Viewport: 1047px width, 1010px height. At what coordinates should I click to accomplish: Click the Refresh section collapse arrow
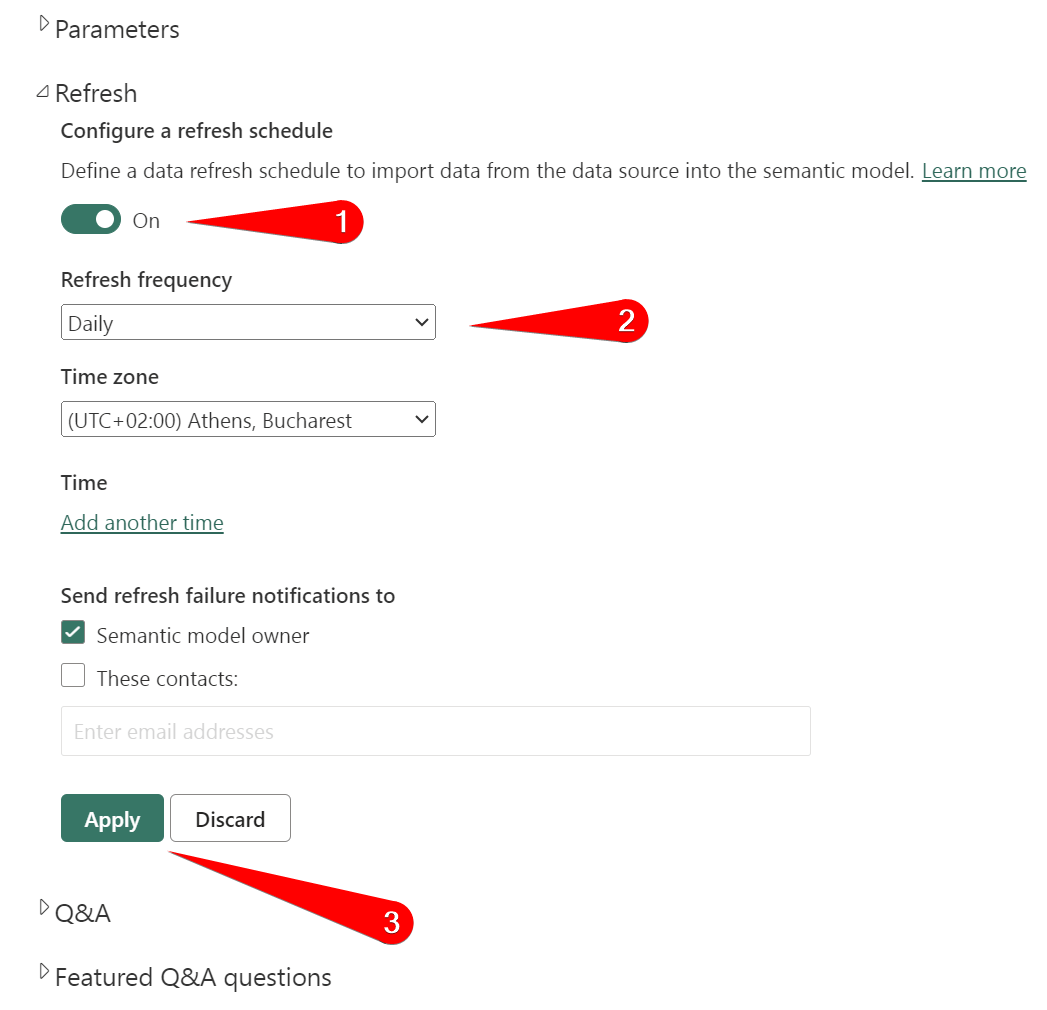(x=41, y=89)
